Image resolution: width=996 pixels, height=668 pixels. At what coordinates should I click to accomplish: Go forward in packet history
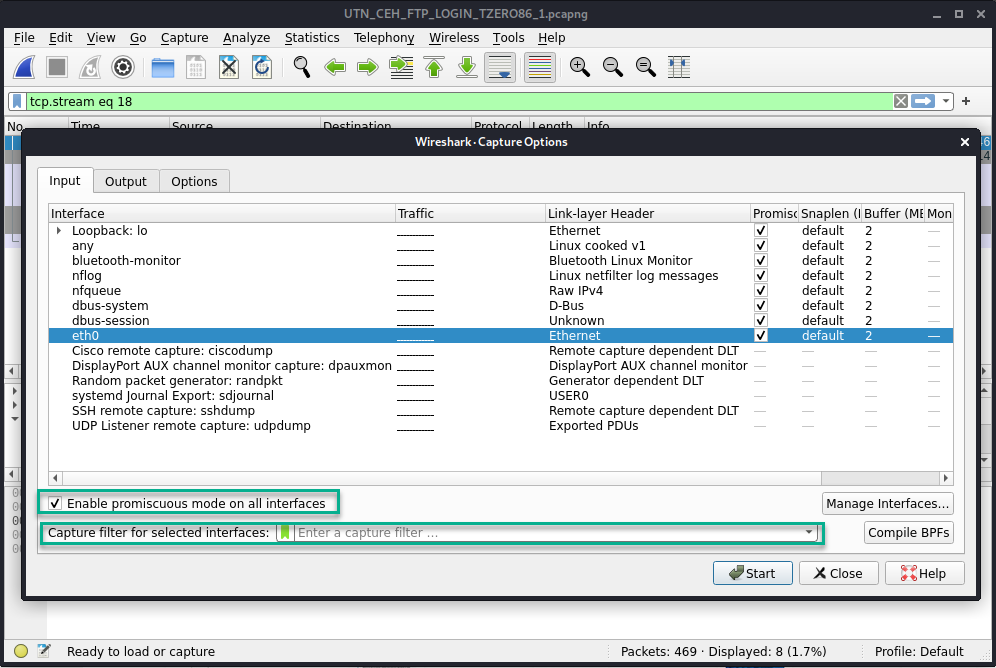368,67
